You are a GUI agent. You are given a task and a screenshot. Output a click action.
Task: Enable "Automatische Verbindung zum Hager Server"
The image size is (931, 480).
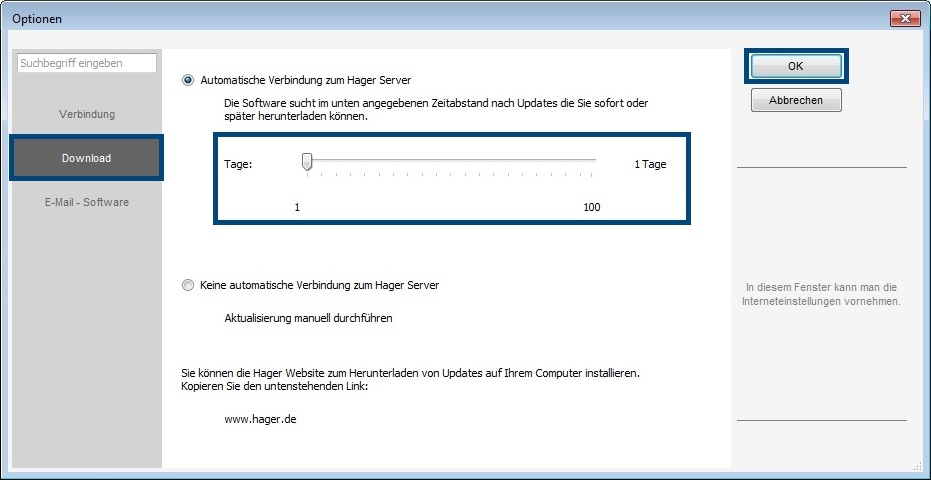pos(188,79)
